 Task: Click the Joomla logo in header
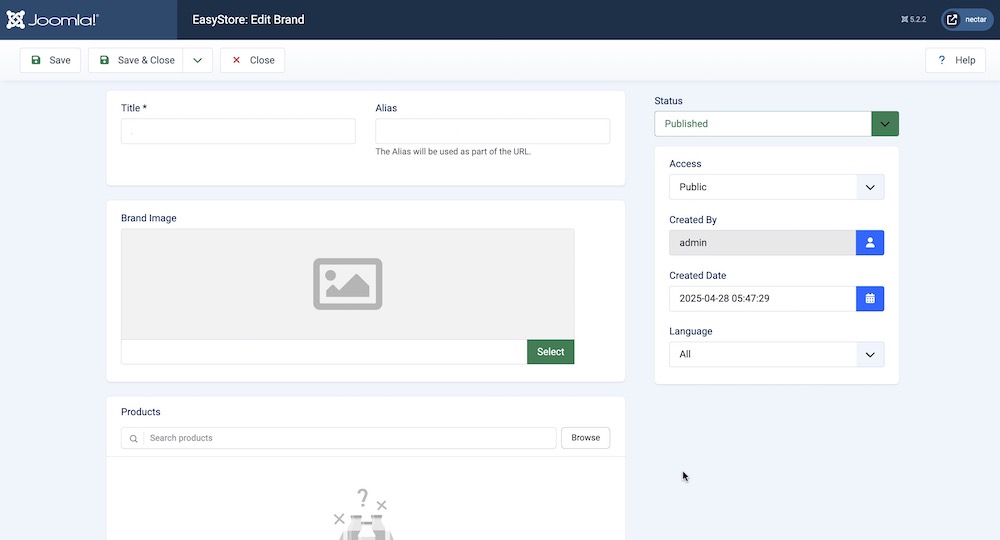tap(52, 19)
